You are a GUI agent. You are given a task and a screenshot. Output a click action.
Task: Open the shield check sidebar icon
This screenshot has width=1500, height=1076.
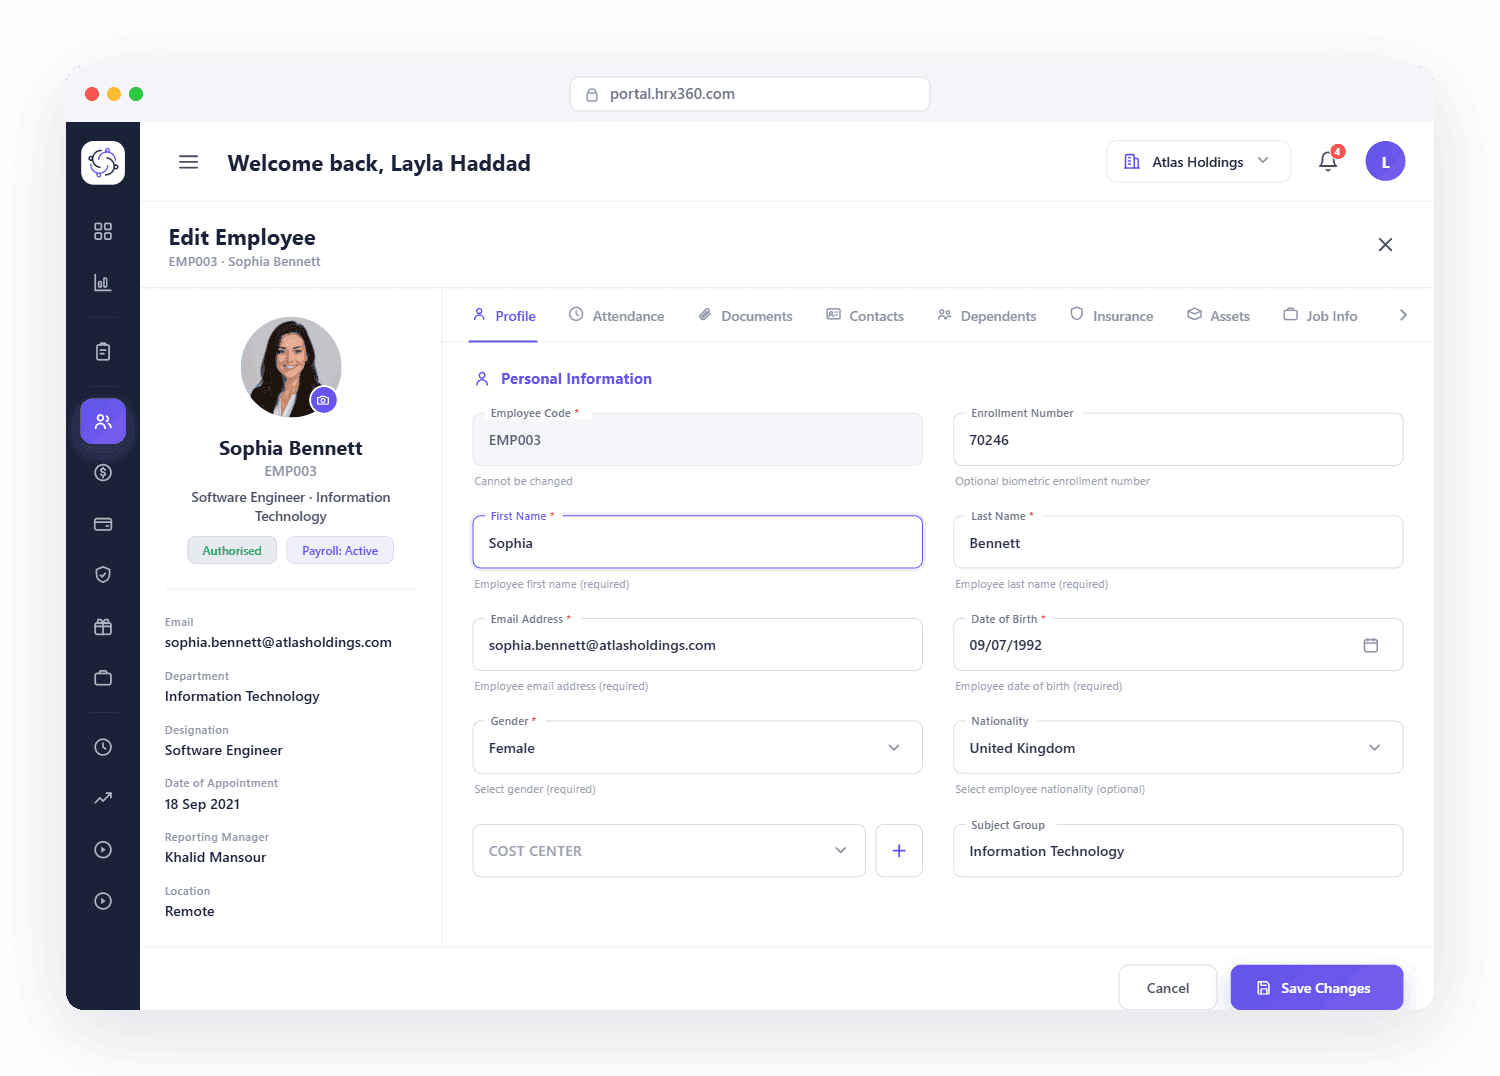pyautogui.click(x=103, y=574)
